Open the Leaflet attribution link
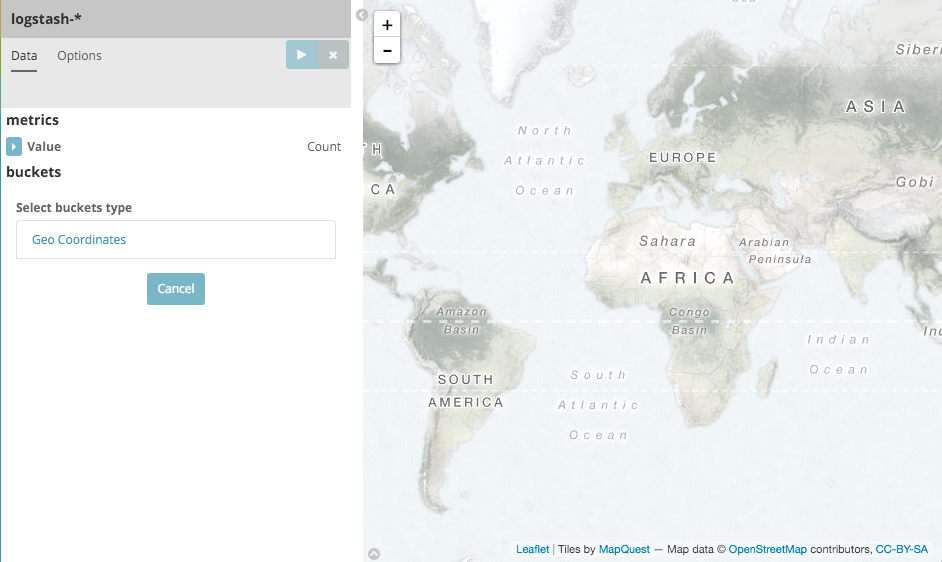 click(532, 549)
